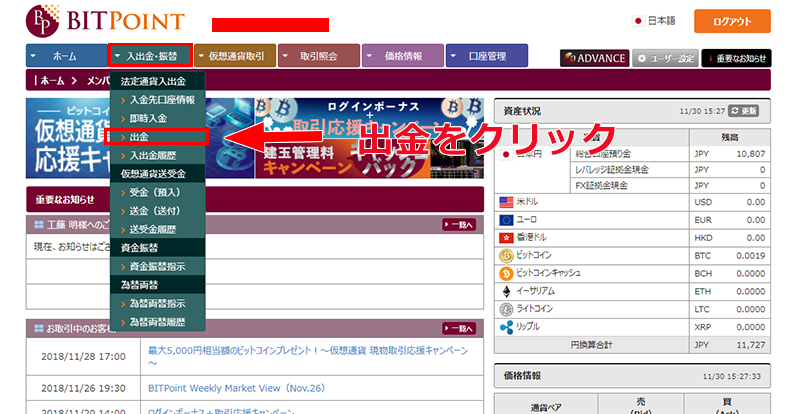Click the Ethereum icon
Viewport: 800px width, 414px height.
click(x=506, y=291)
